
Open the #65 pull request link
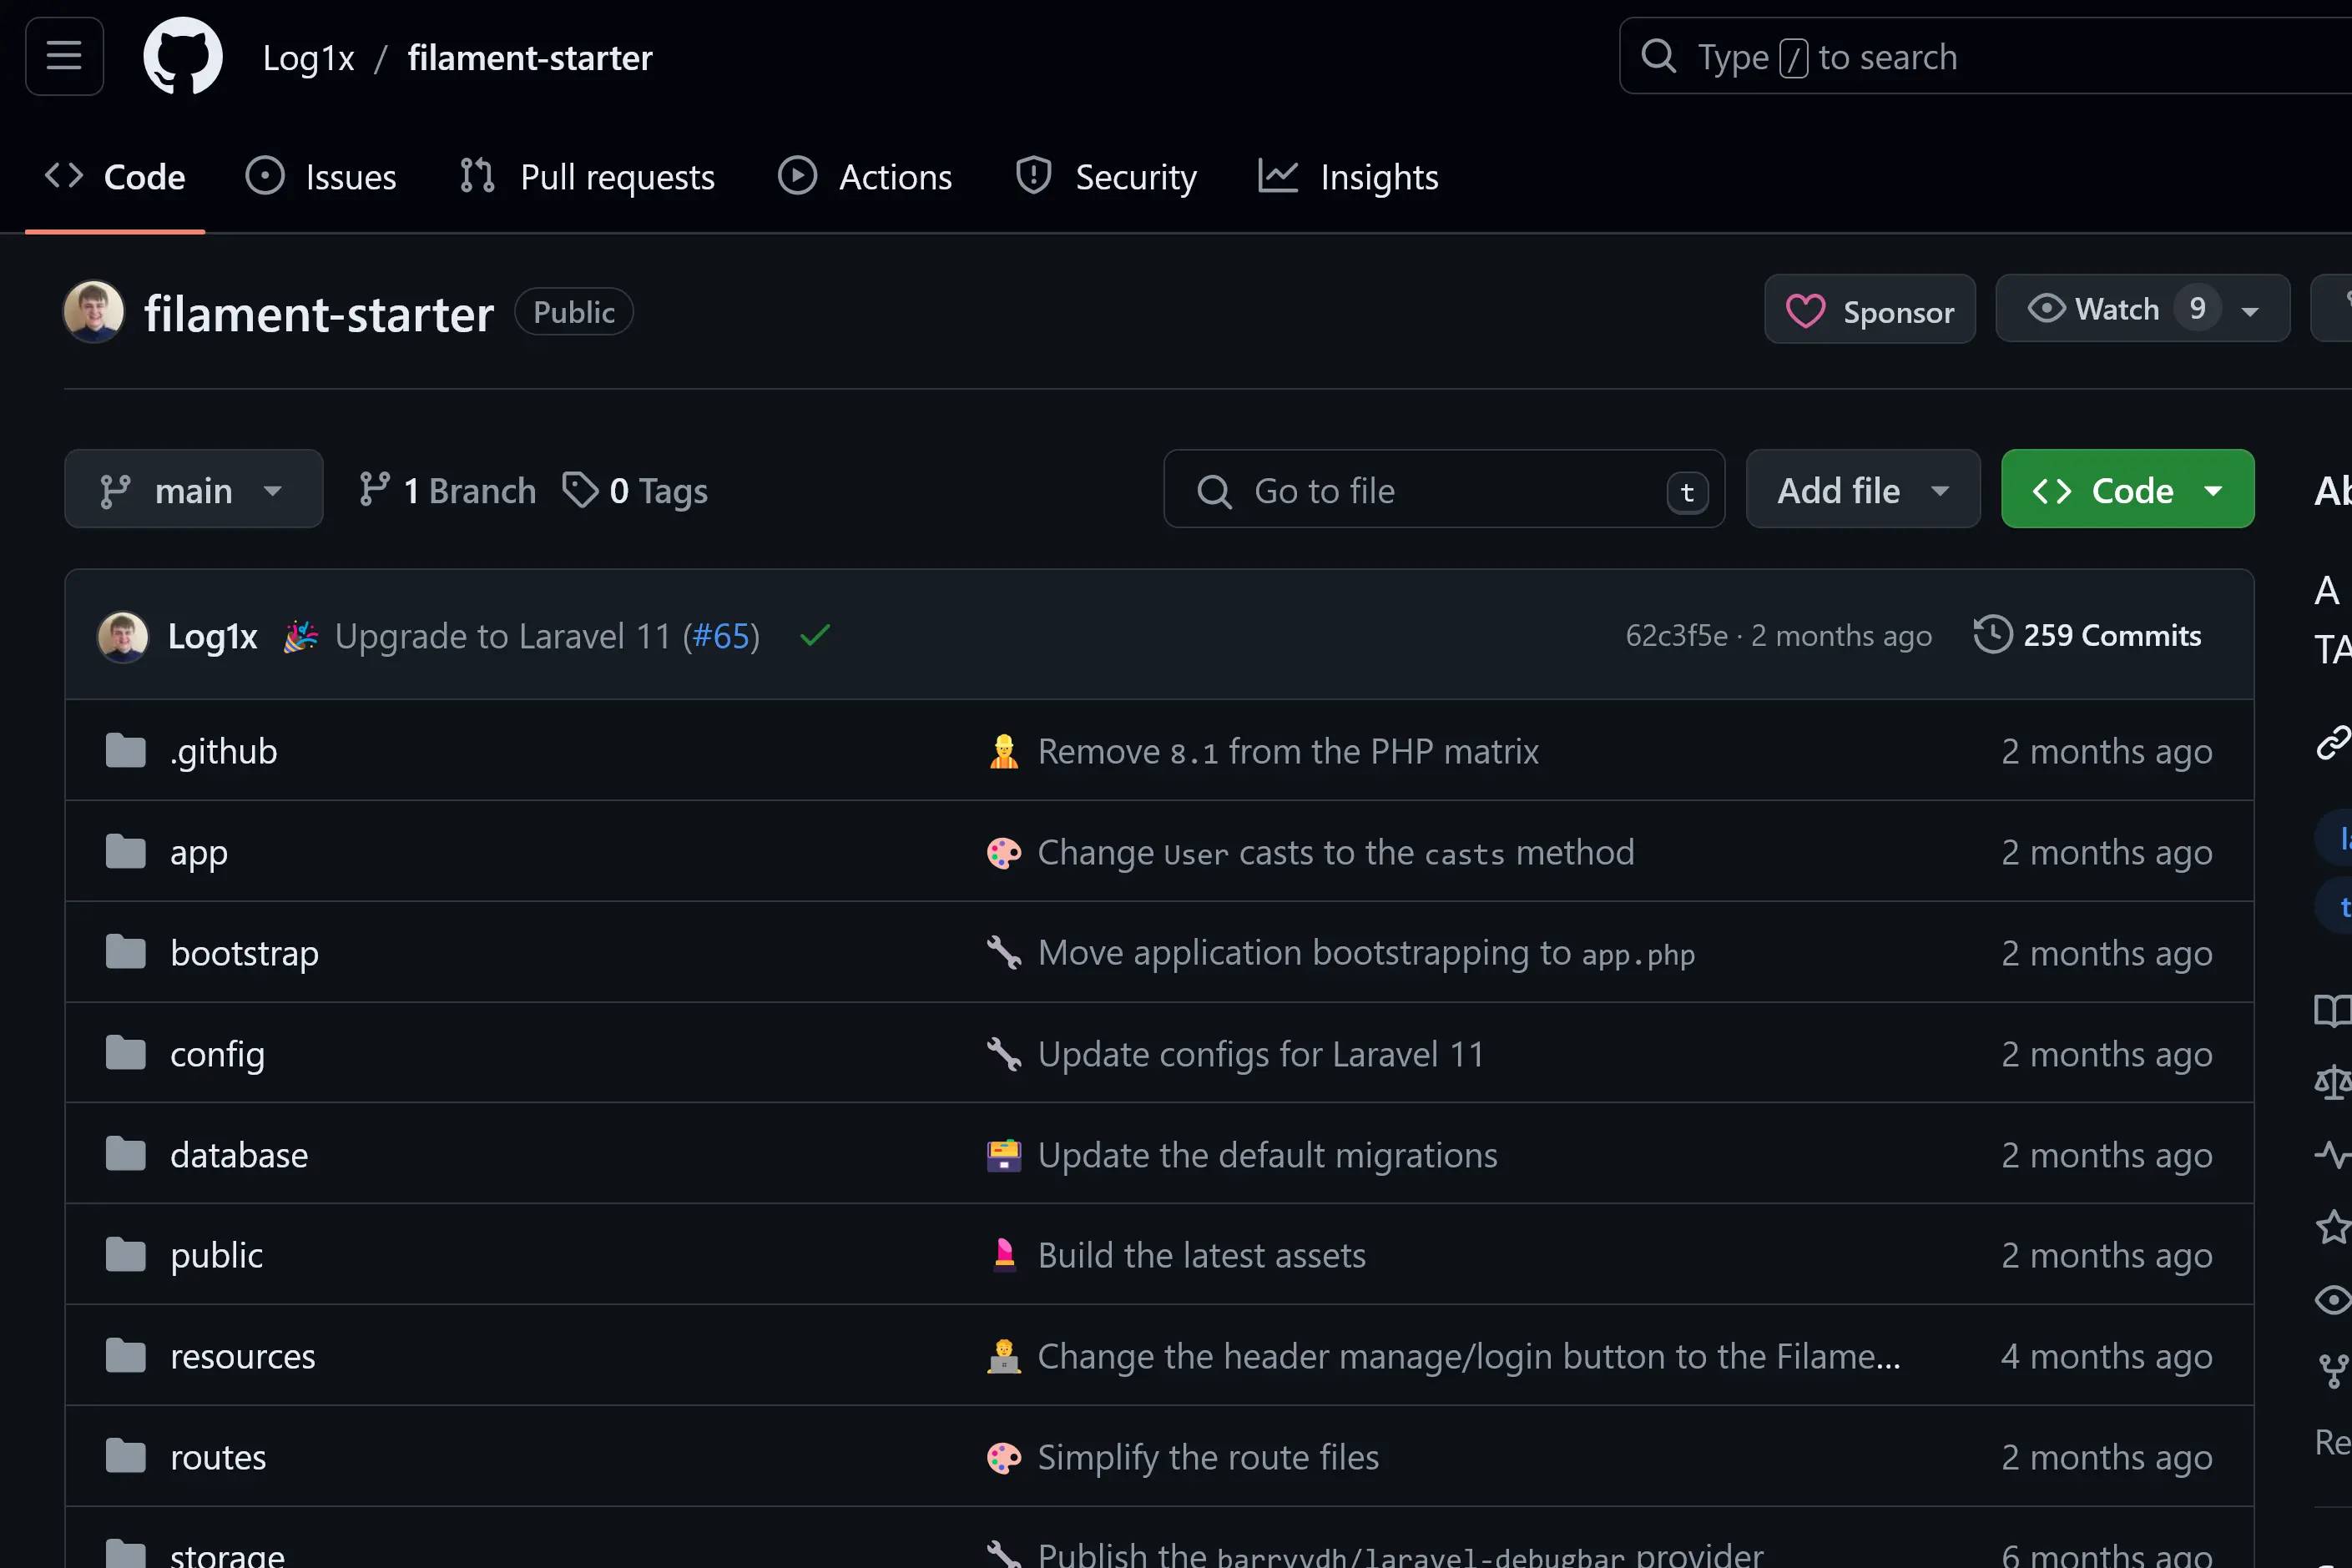(x=721, y=636)
